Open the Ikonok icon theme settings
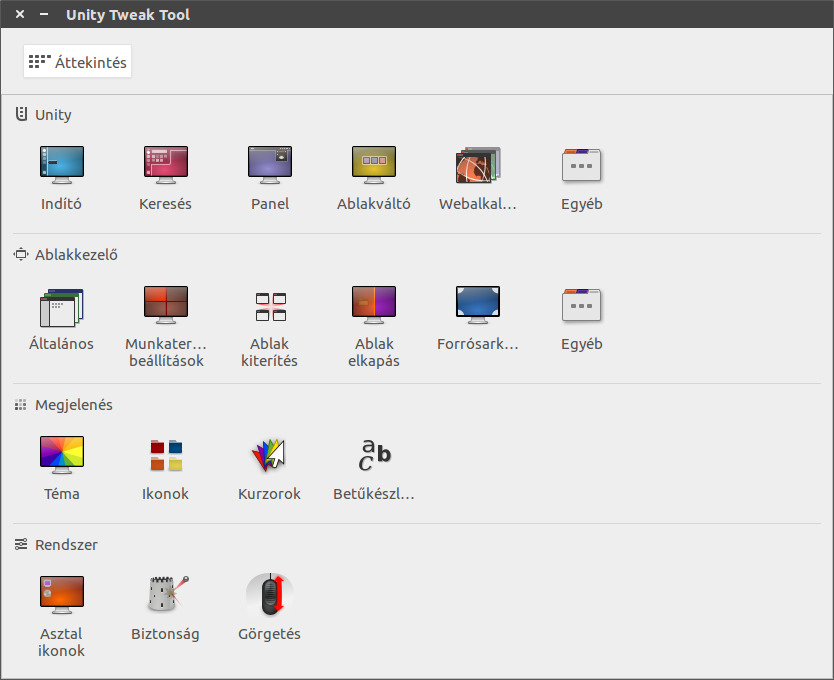This screenshot has height=680, width=834. pyautogui.click(x=165, y=468)
